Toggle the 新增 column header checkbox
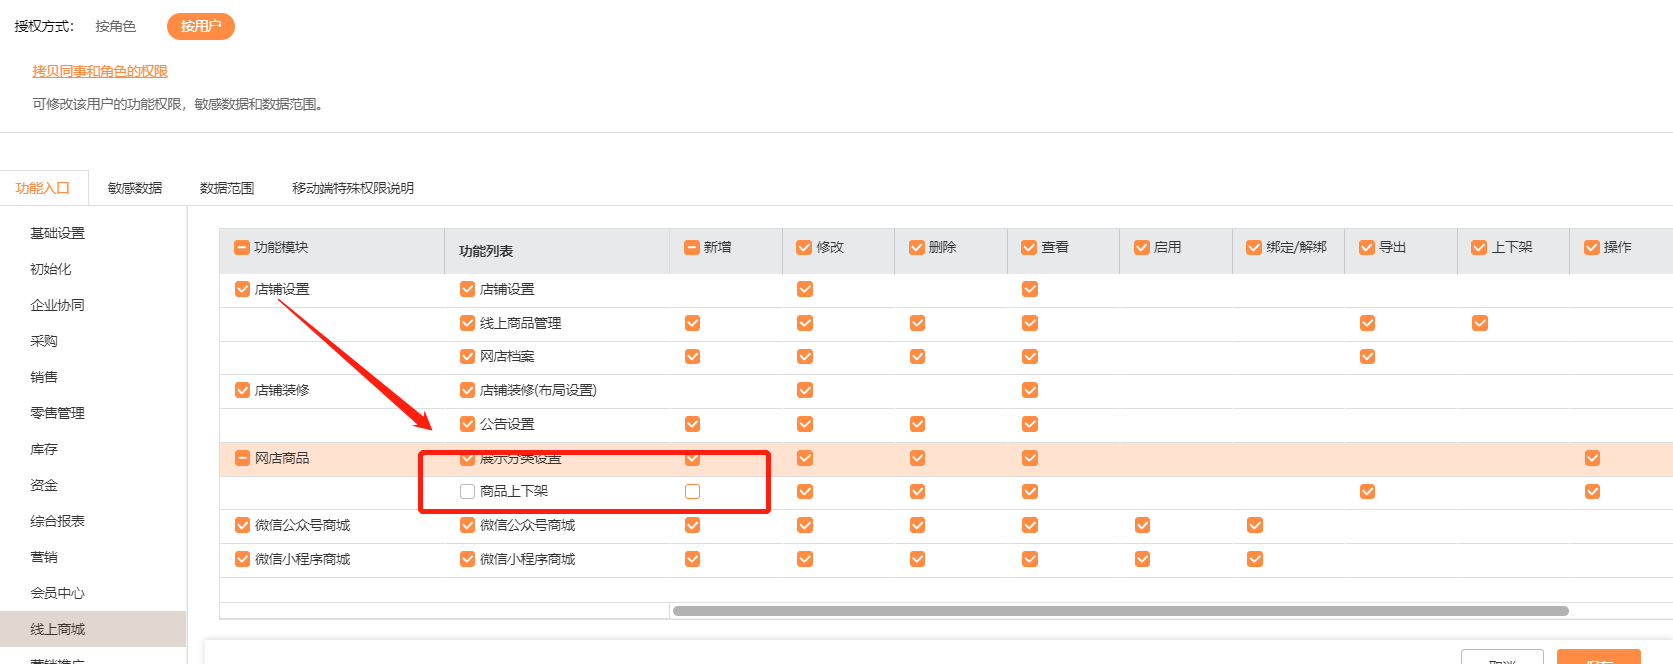Viewport: 1673px width, 664px height. click(691, 247)
